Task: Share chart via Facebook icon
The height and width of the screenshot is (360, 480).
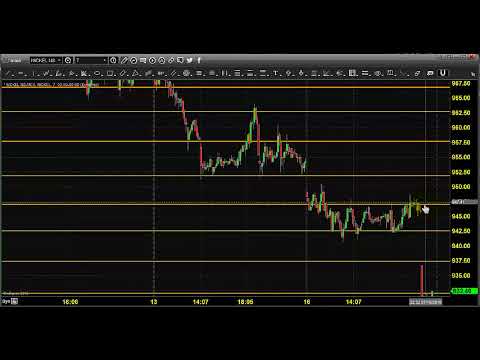Action: [199, 60]
